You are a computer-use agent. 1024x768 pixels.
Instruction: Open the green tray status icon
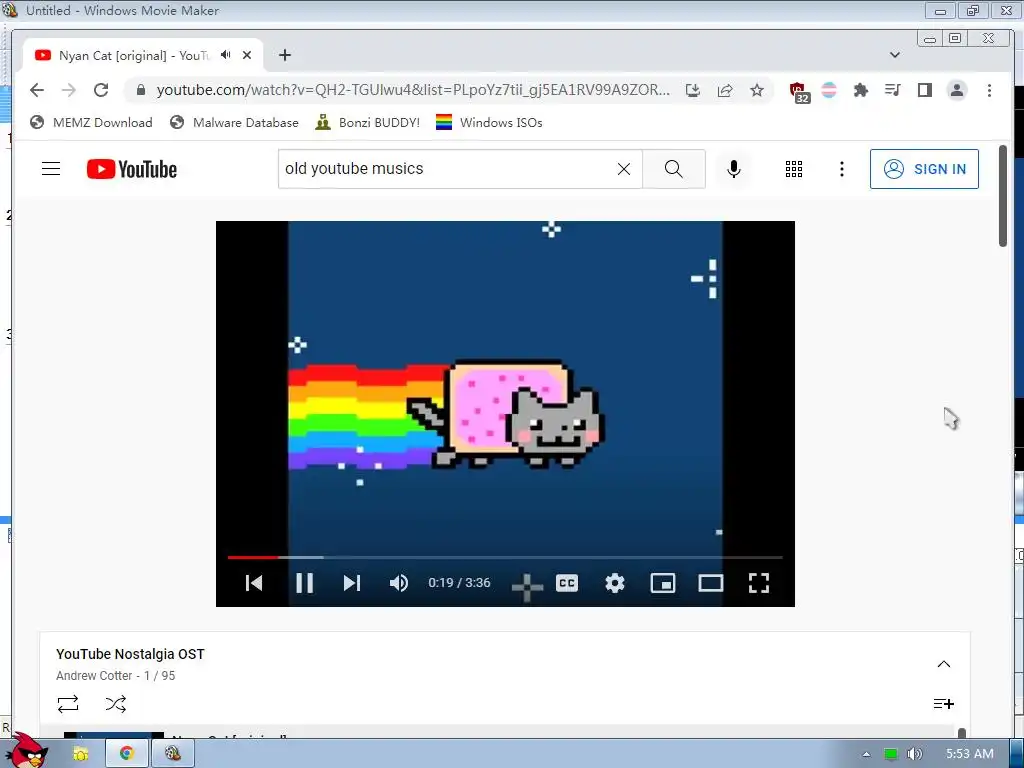pos(890,754)
